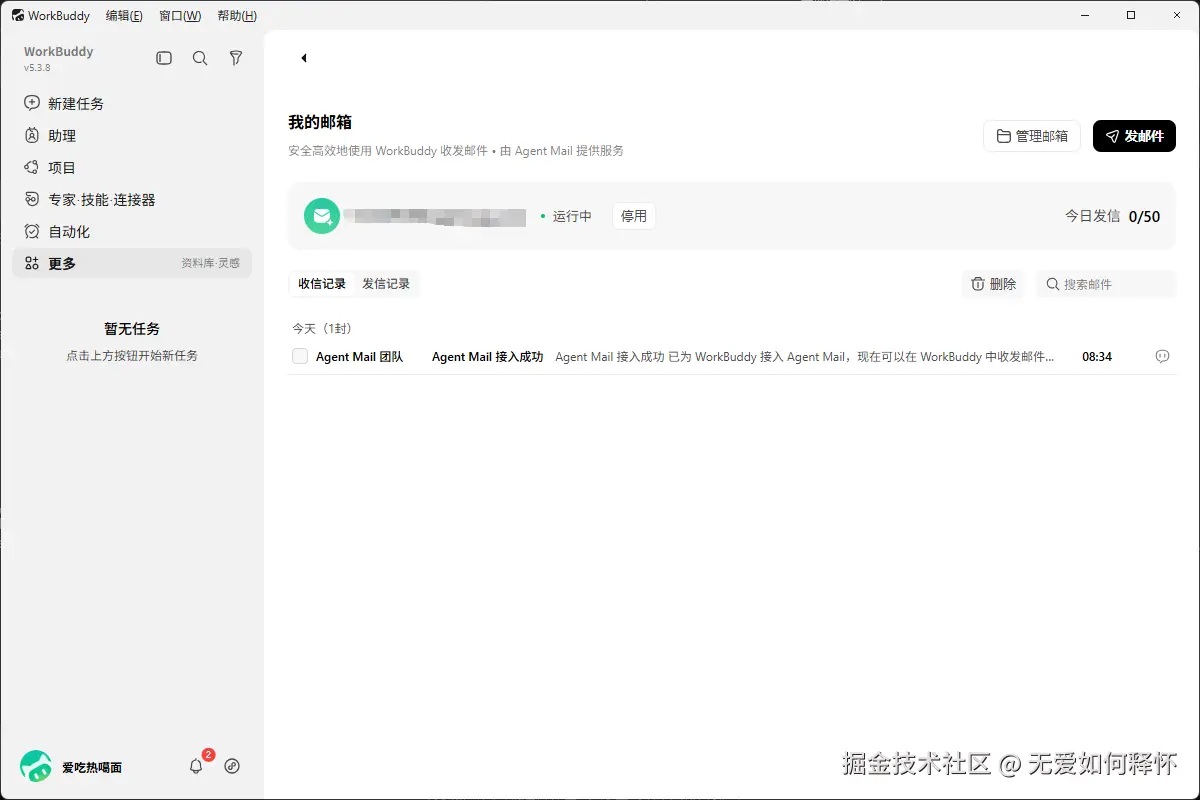Click the 删除 button

click(x=993, y=284)
